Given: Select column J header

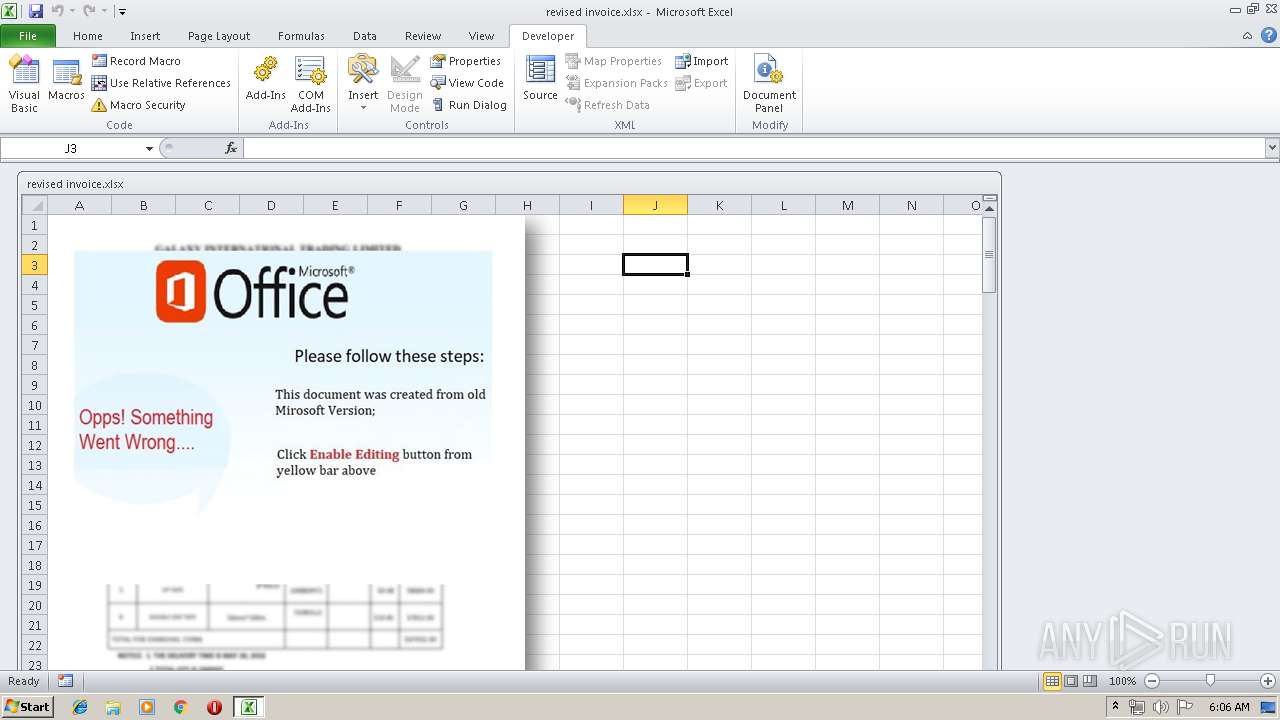Looking at the screenshot, I should pos(655,205).
